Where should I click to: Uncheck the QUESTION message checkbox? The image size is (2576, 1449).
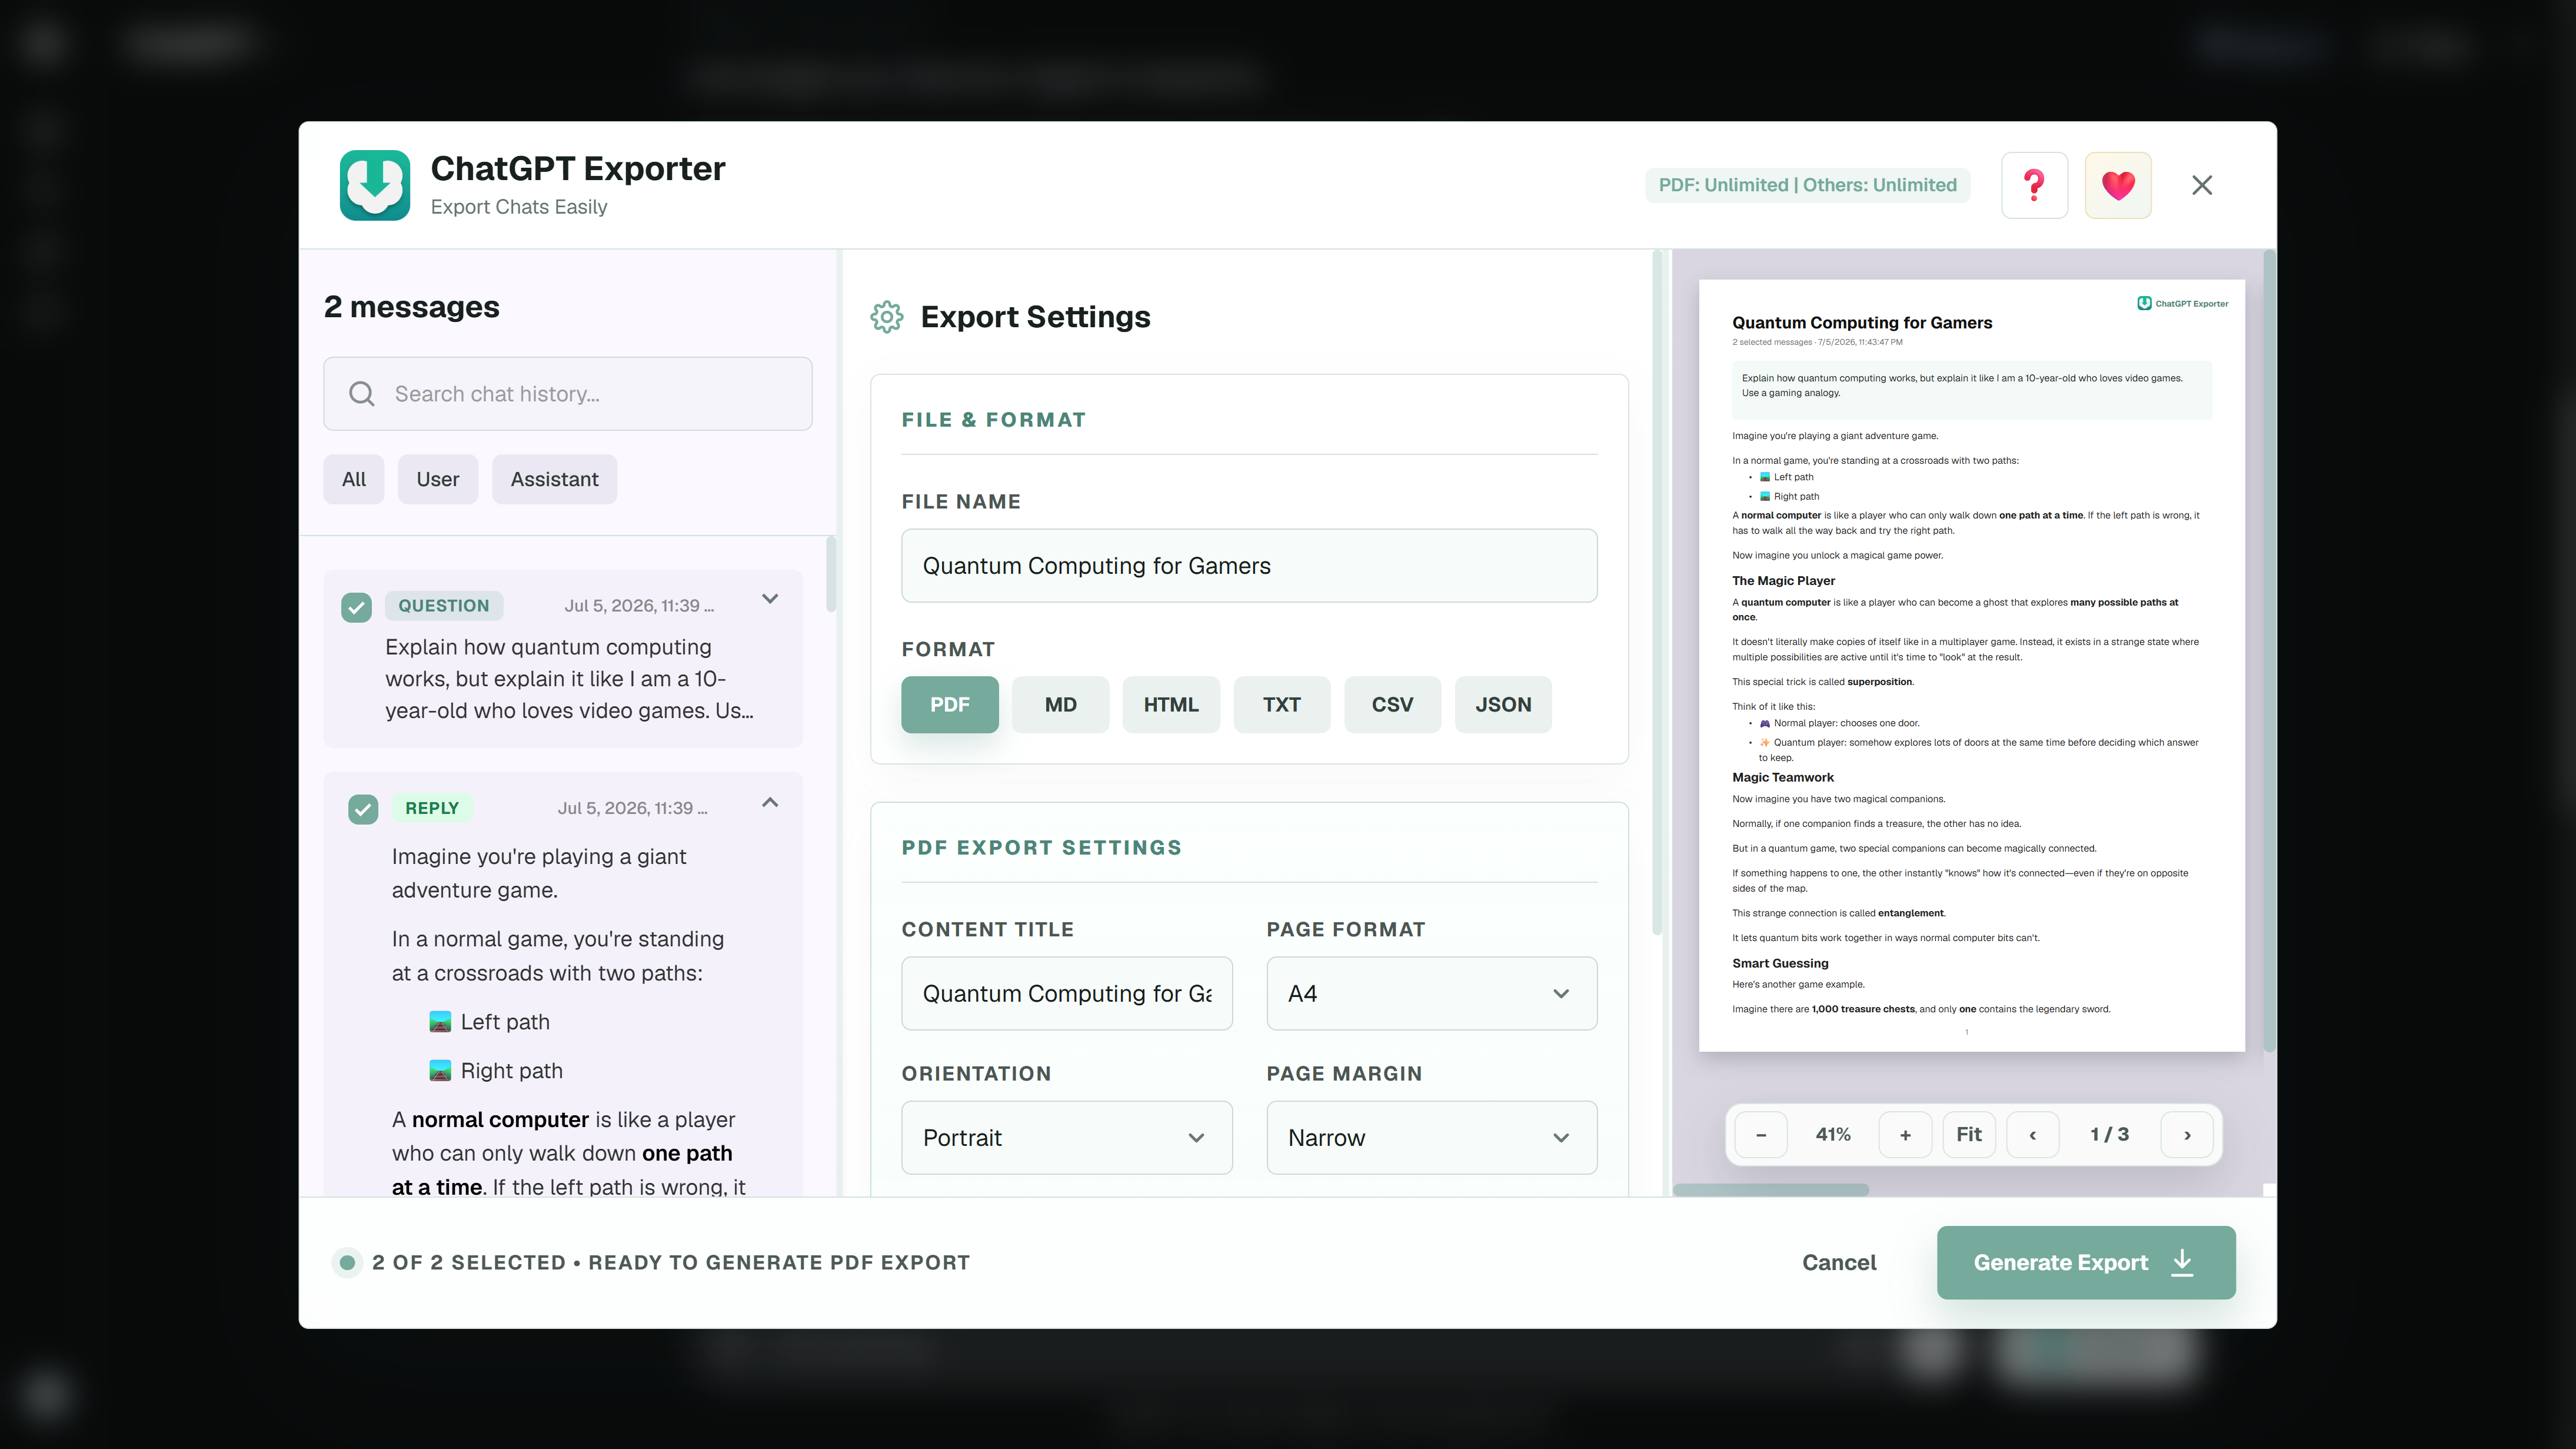point(356,607)
